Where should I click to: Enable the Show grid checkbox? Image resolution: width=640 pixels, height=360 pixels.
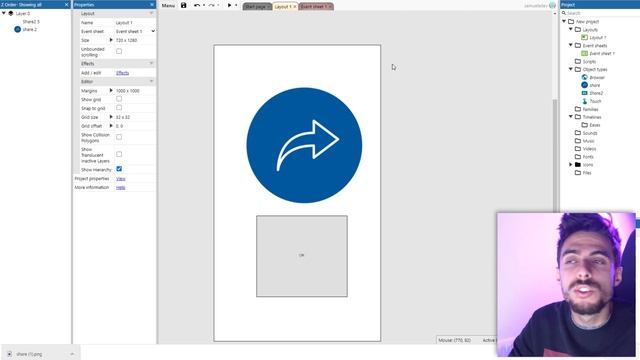[x=119, y=99]
